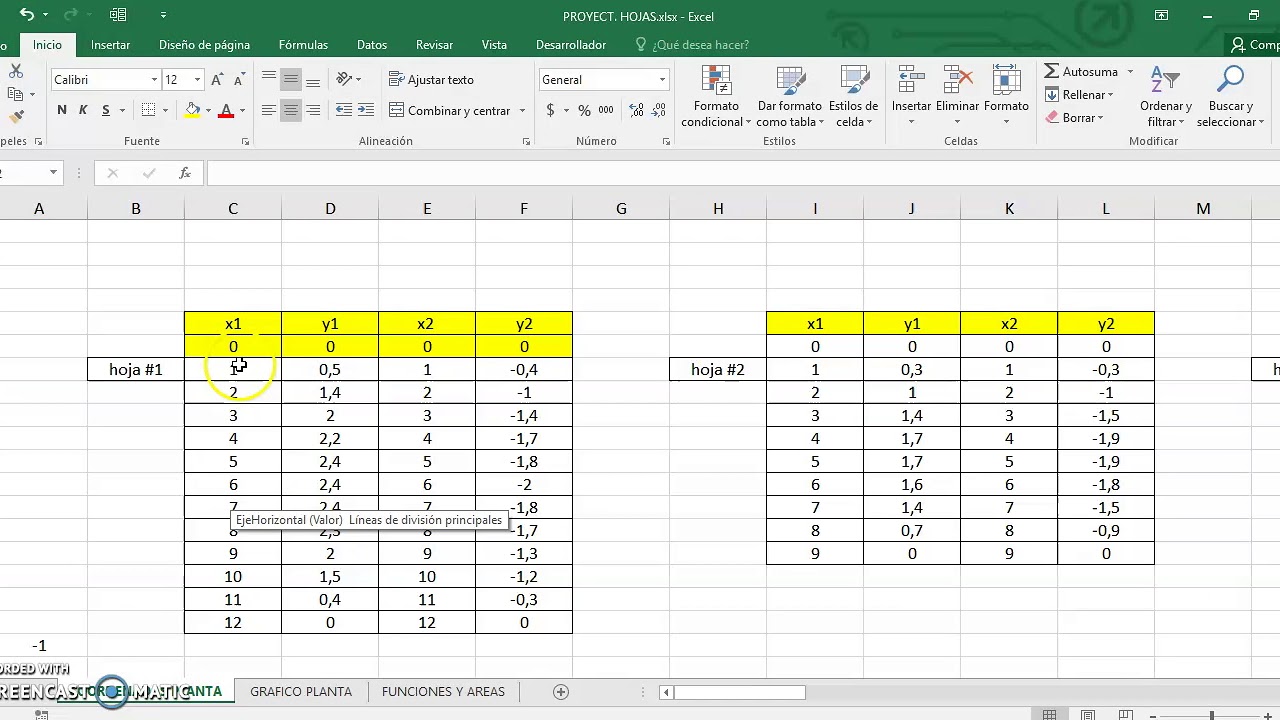Open the Desarrollador ribbon tab
Viewport: 1280px width, 720px height.
click(571, 45)
